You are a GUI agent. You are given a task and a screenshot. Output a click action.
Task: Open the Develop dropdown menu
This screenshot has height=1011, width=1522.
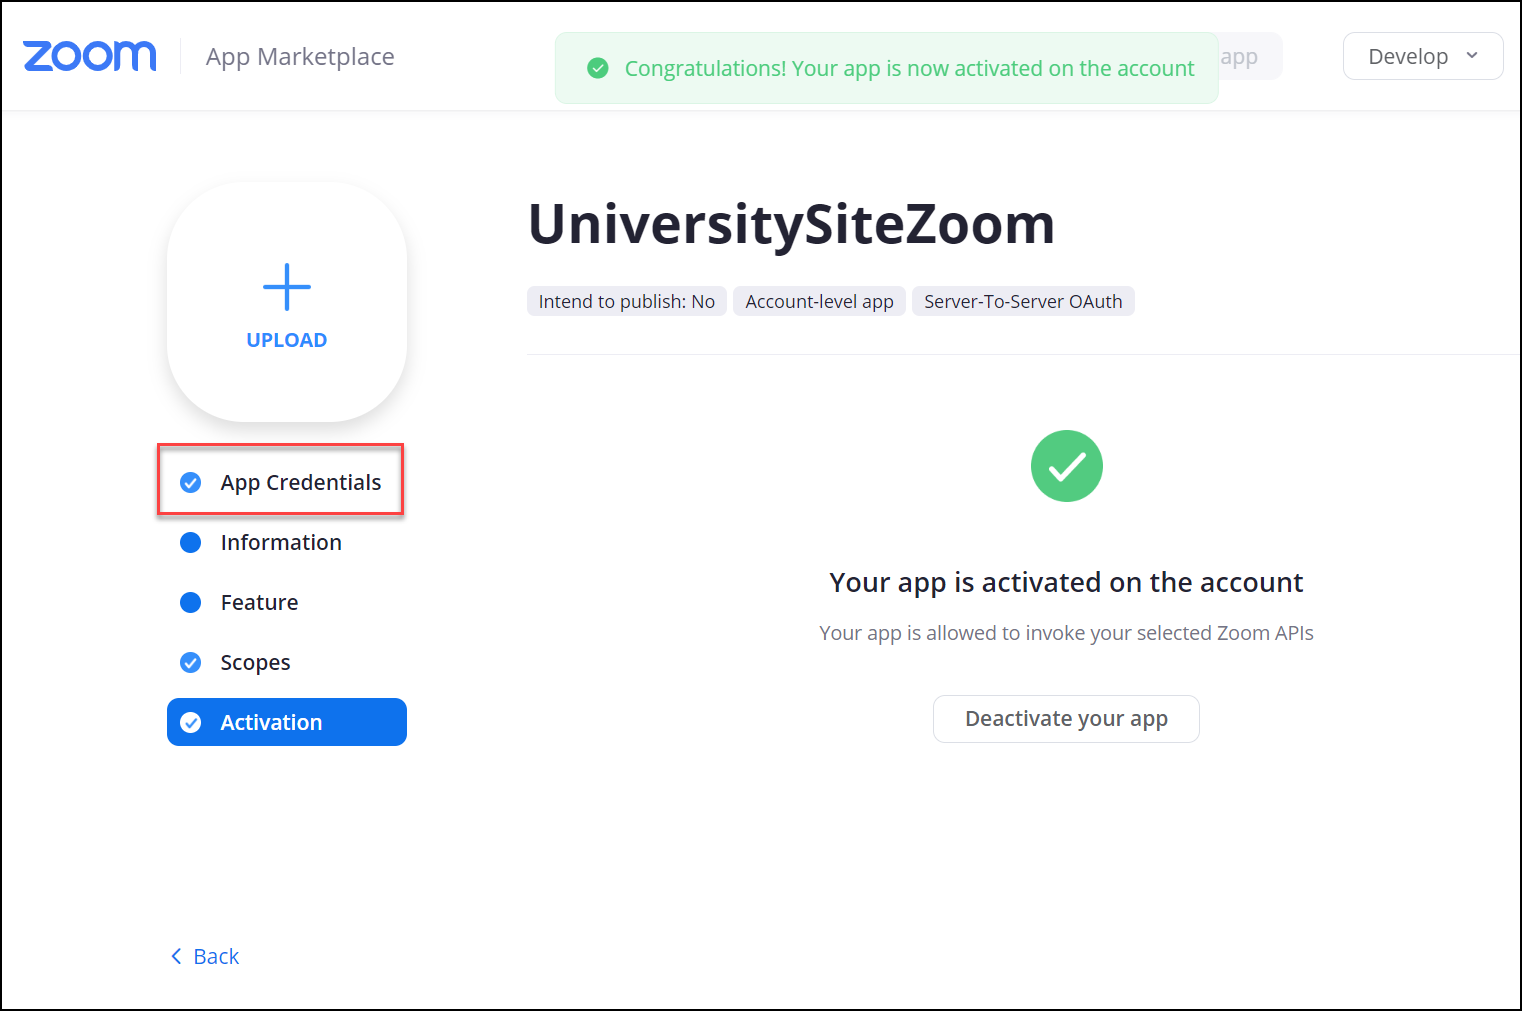click(x=1422, y=56)
